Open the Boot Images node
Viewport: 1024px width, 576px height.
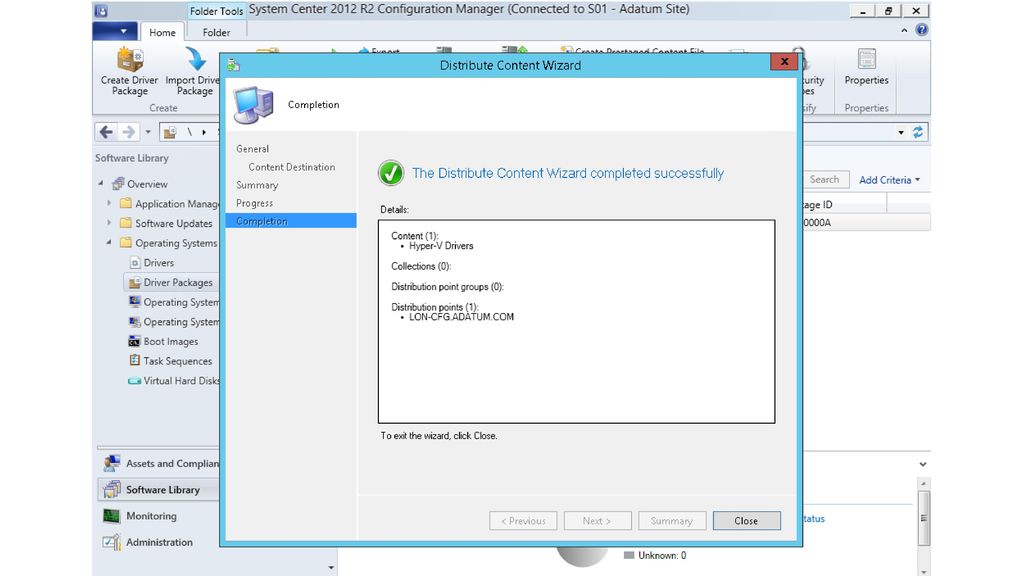[x=163, y=342]
